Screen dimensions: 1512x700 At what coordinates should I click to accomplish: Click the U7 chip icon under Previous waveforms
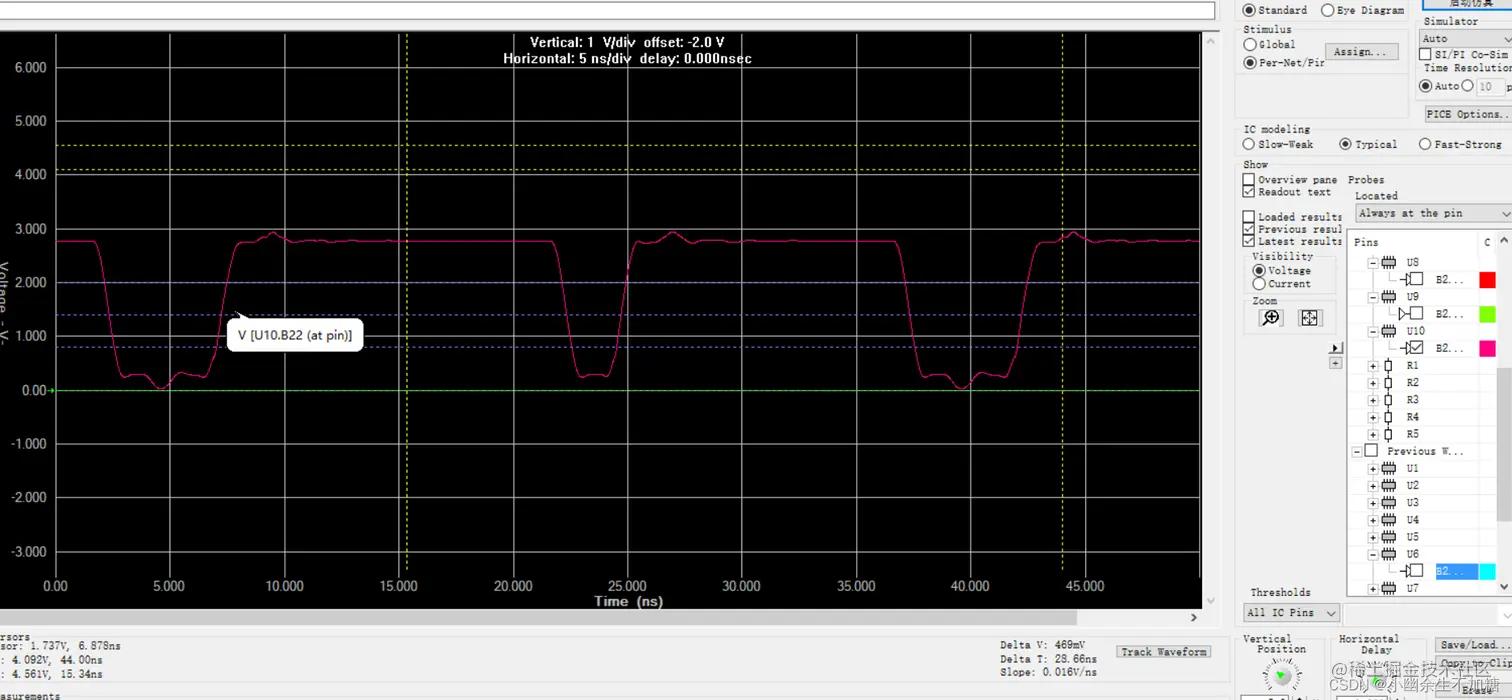click(1388, 588)
